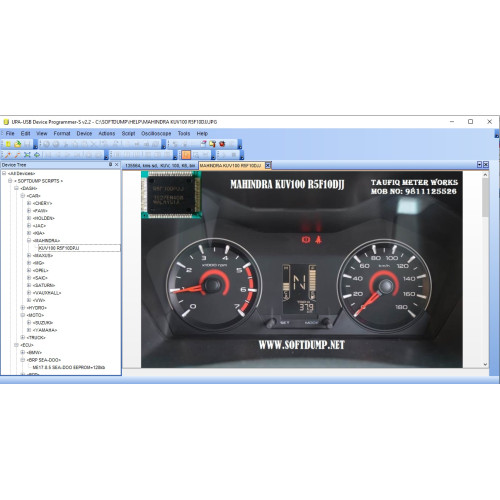Select the JAC tree item

(x=39, y=226)
